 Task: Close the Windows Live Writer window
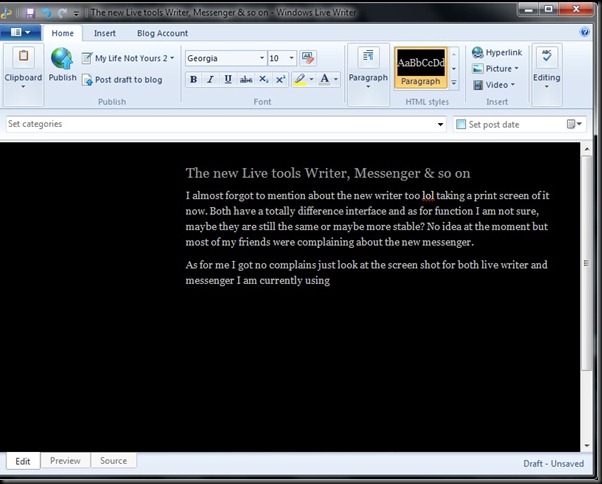tap(576, 9)
